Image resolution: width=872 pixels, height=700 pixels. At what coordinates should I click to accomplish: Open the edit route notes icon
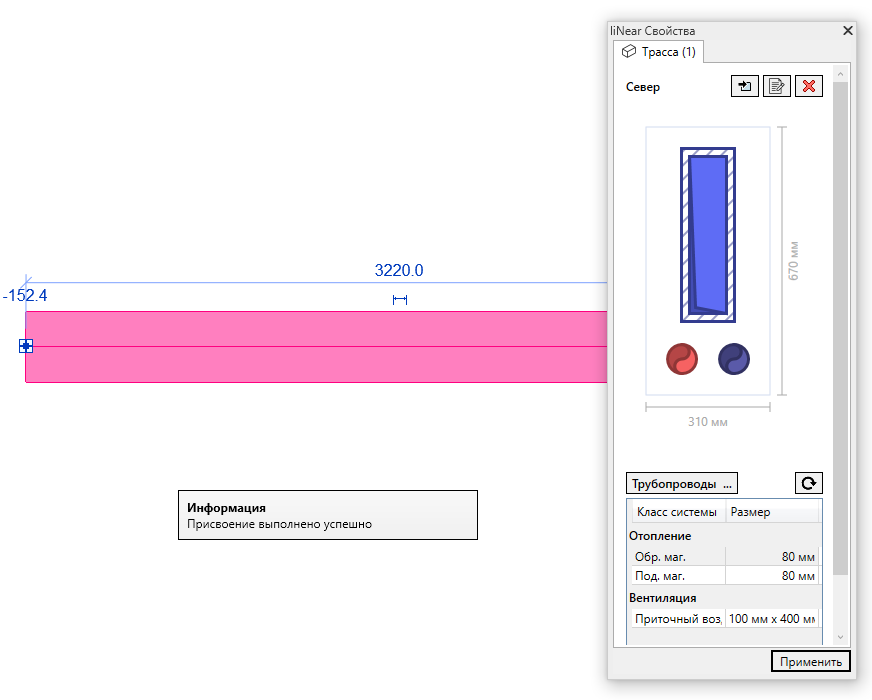click(x=776, y=86)
